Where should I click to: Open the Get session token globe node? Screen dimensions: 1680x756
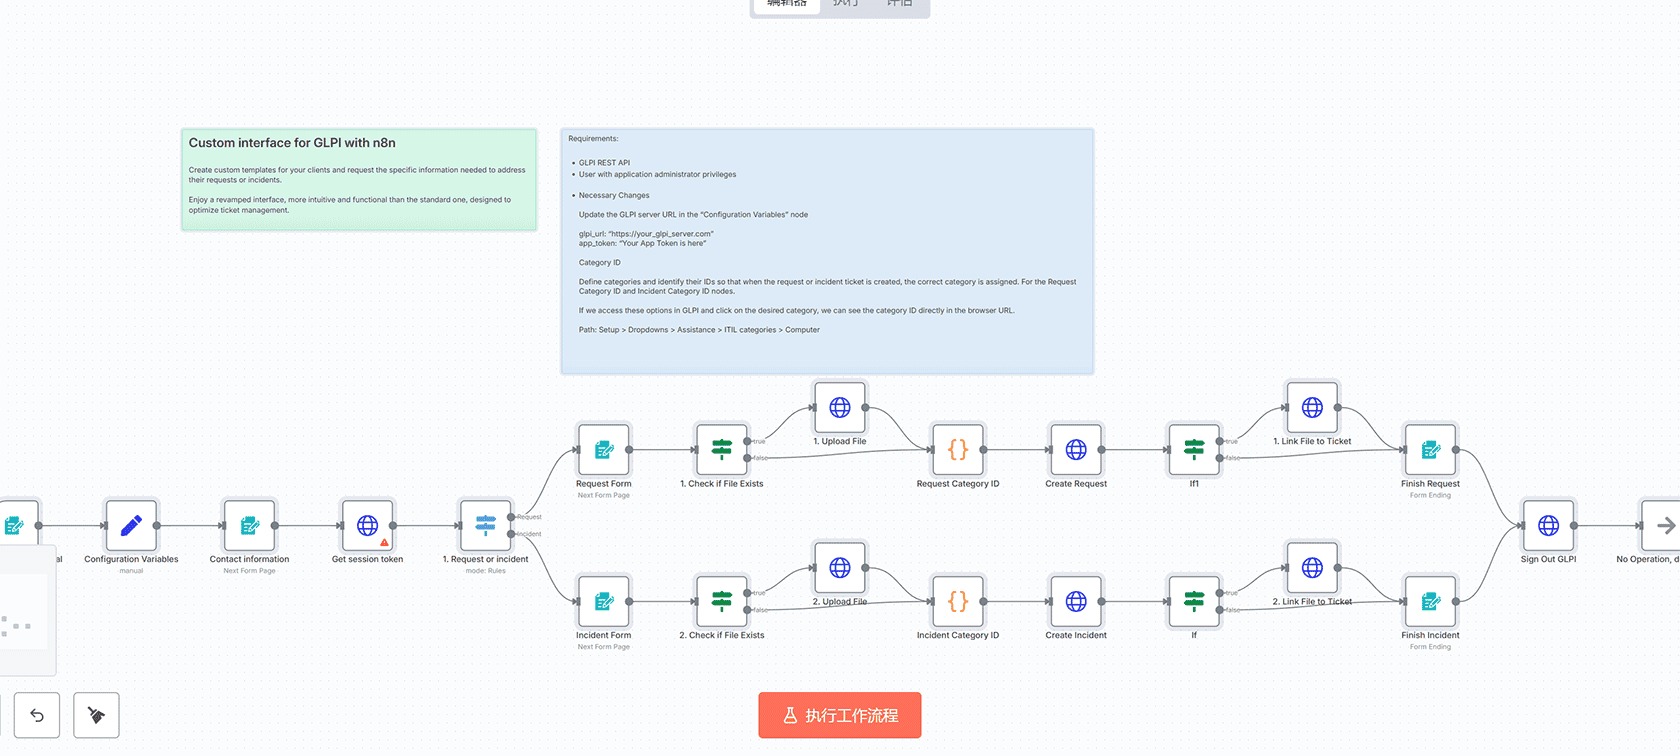[367, 525]
